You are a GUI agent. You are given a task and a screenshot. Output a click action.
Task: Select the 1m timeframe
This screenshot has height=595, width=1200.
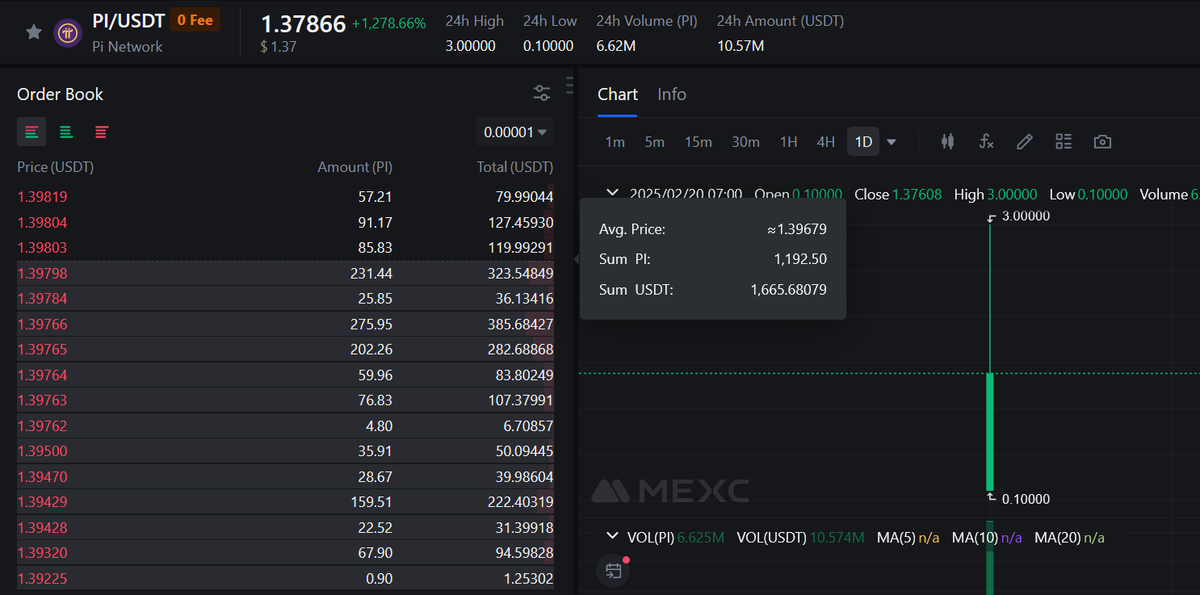point(615,142)
